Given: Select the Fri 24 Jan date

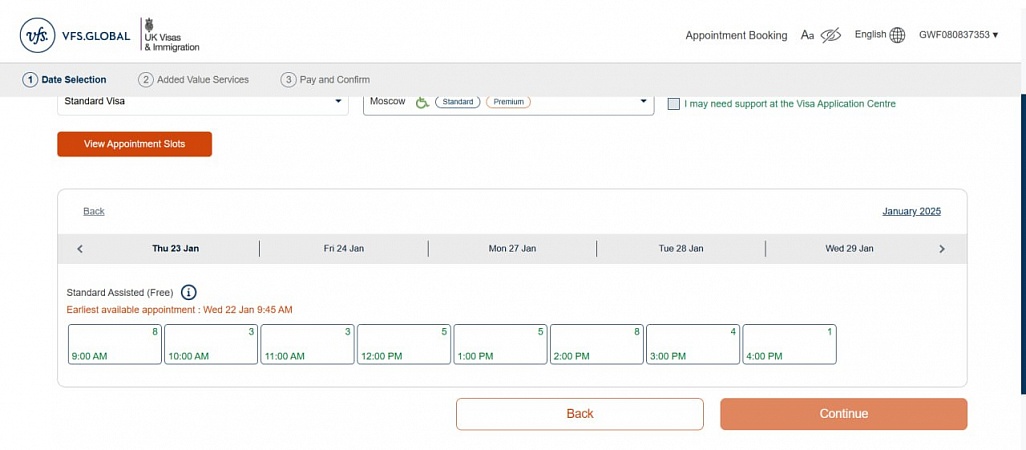Looking at the screenshot, I should click(343, 249).
